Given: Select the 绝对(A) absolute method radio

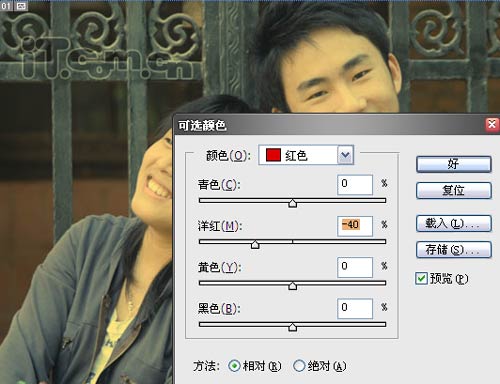Looking at the screenshot, I should [x=299, y=366].
